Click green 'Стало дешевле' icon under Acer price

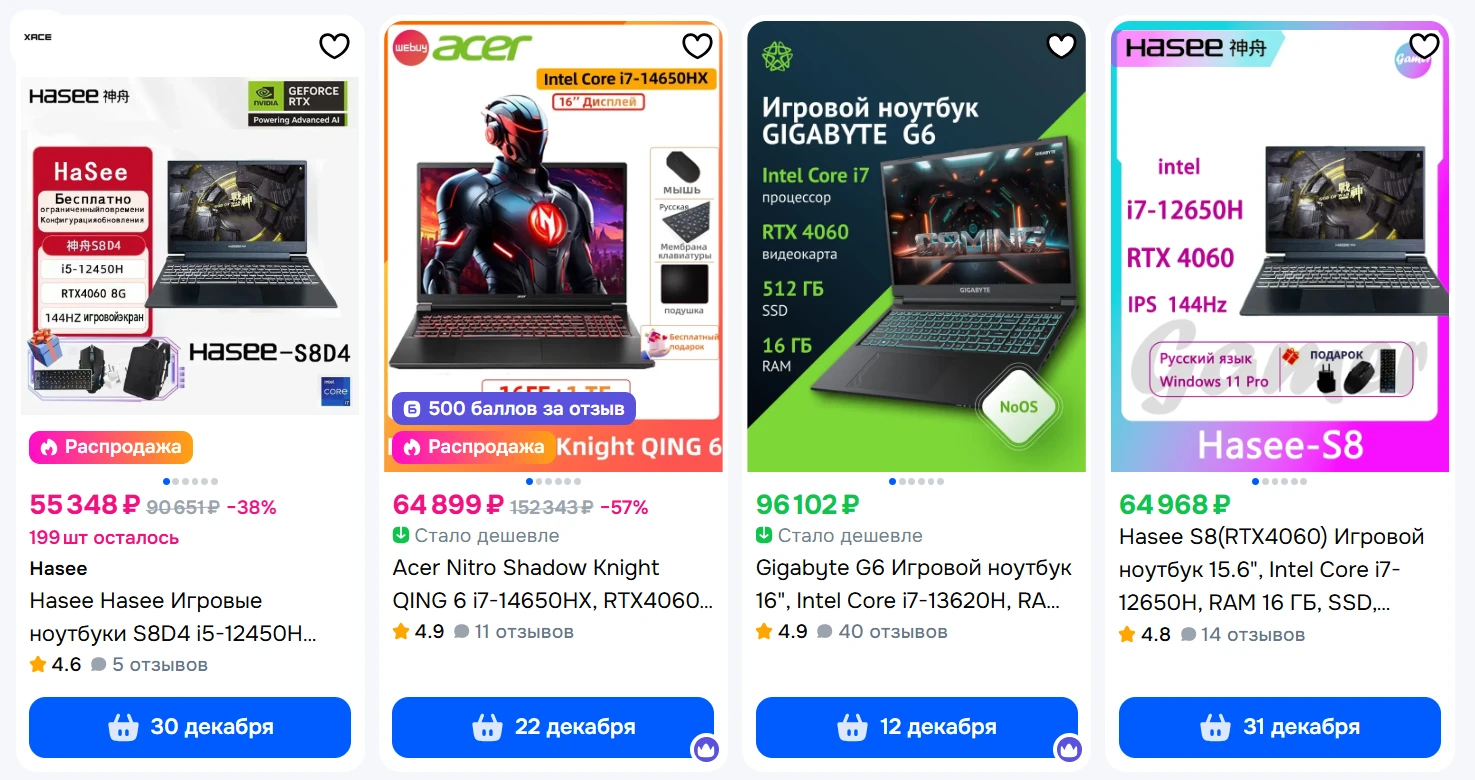point(401,535)
